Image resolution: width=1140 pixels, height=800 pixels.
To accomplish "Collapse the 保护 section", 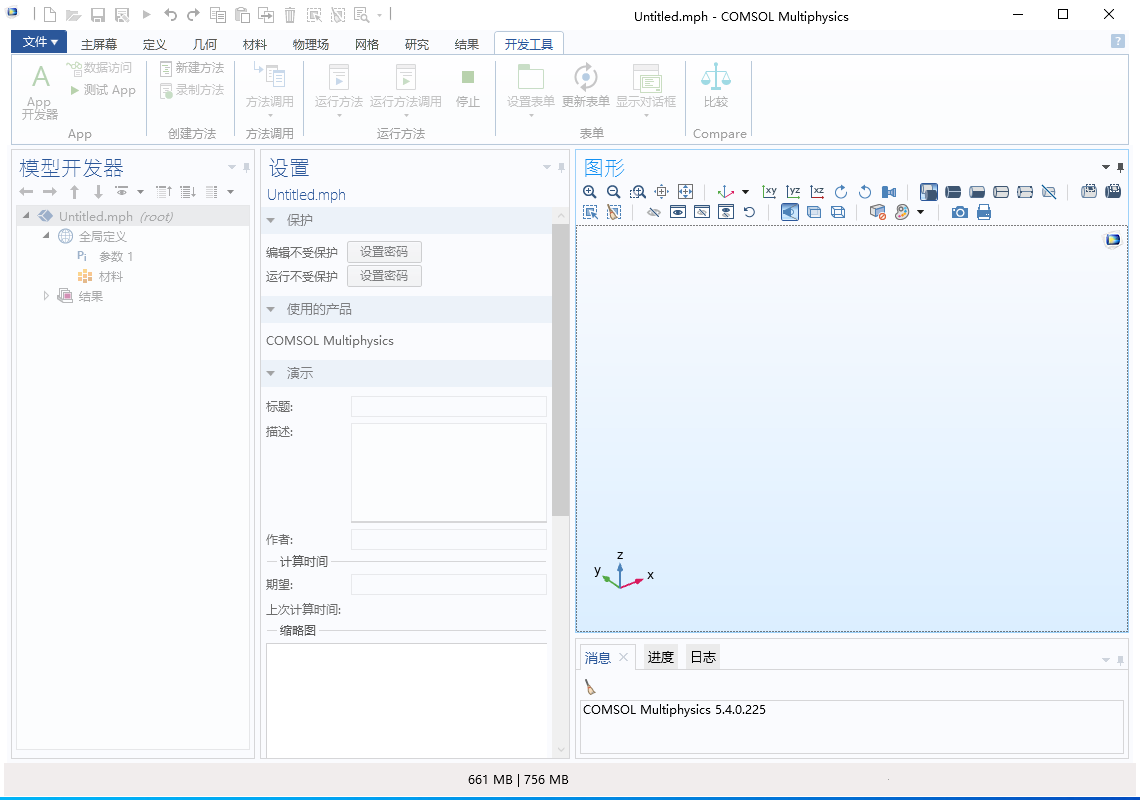I will 270,220.
